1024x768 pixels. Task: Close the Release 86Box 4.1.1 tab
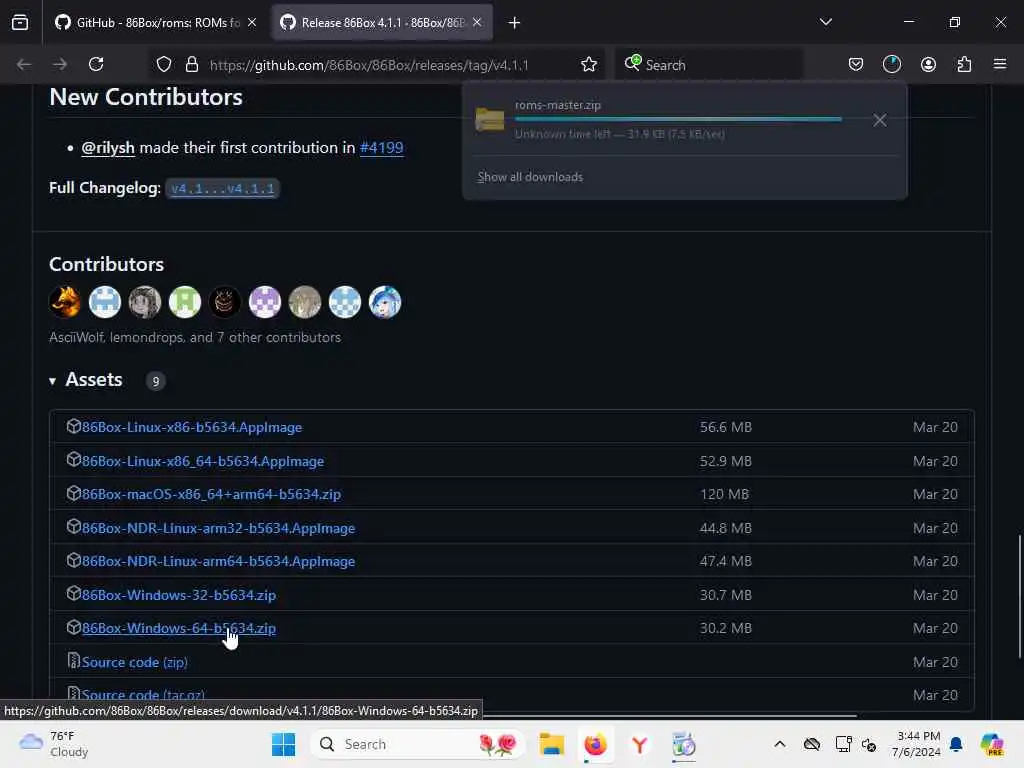[x=477, y=23]
